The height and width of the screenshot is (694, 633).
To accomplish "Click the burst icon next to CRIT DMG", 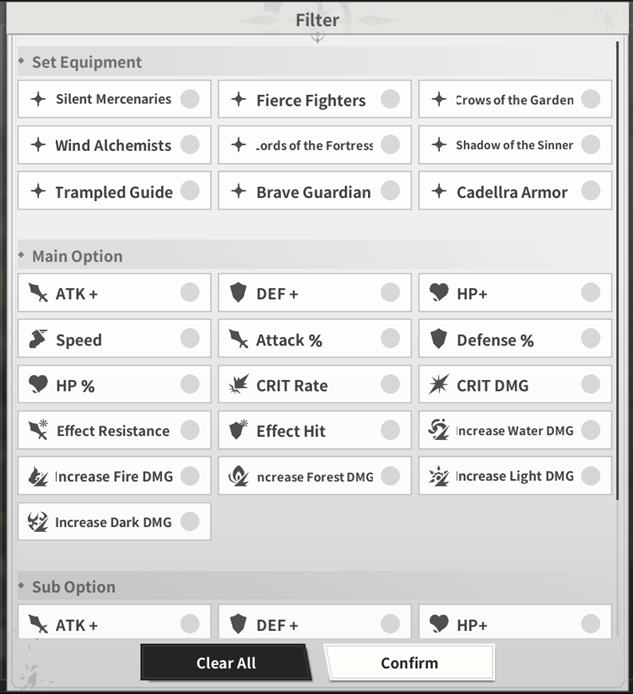I will coord(439,384).
